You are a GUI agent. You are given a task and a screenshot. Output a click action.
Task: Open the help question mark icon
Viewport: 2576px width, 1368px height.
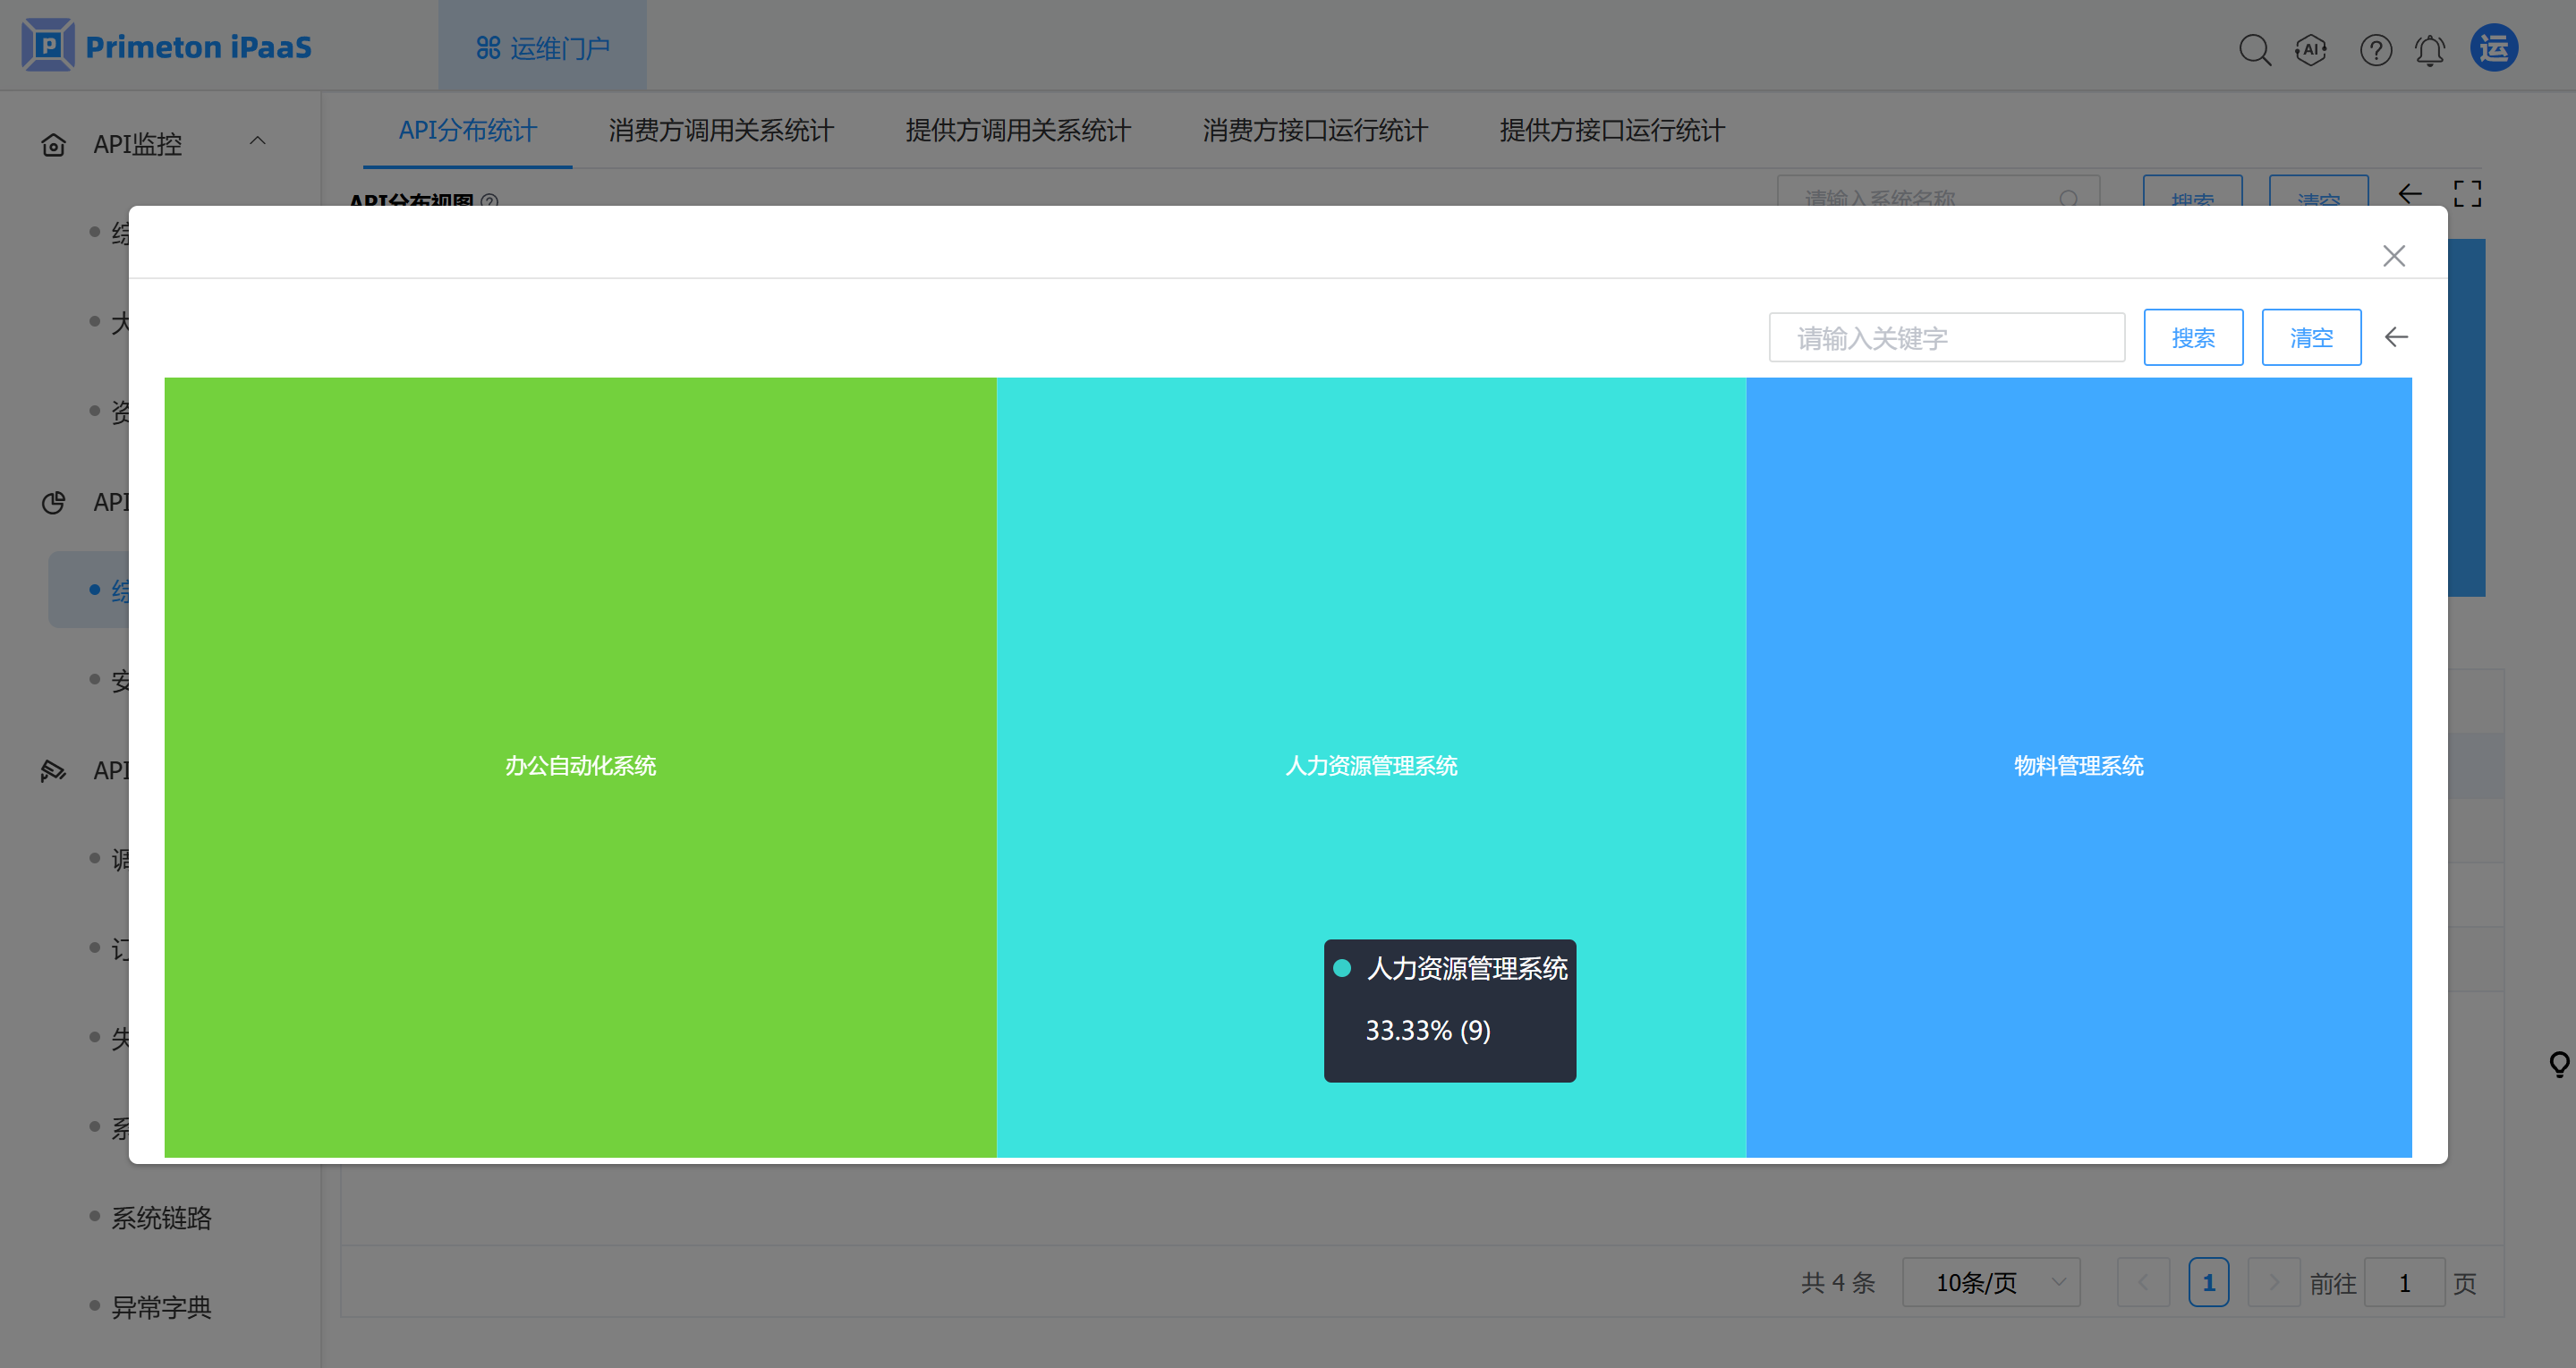click(x=2375, y=50)
